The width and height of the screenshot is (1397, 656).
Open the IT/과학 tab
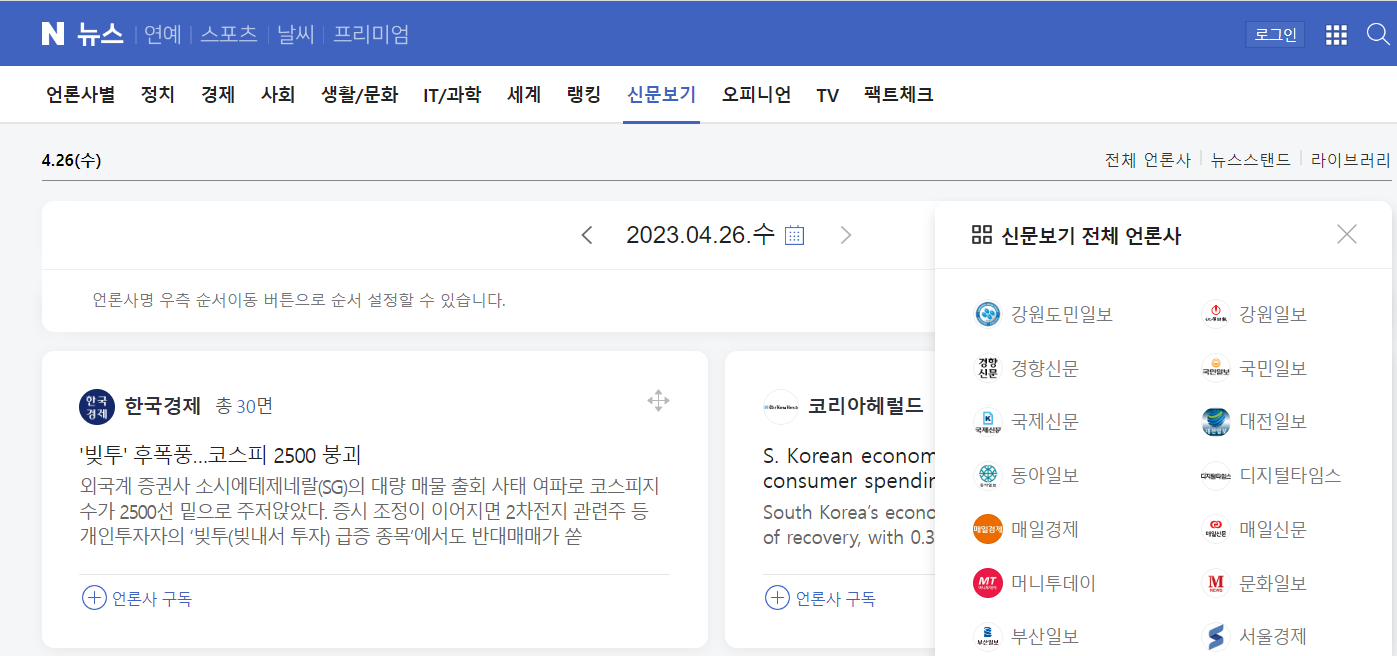452,95
